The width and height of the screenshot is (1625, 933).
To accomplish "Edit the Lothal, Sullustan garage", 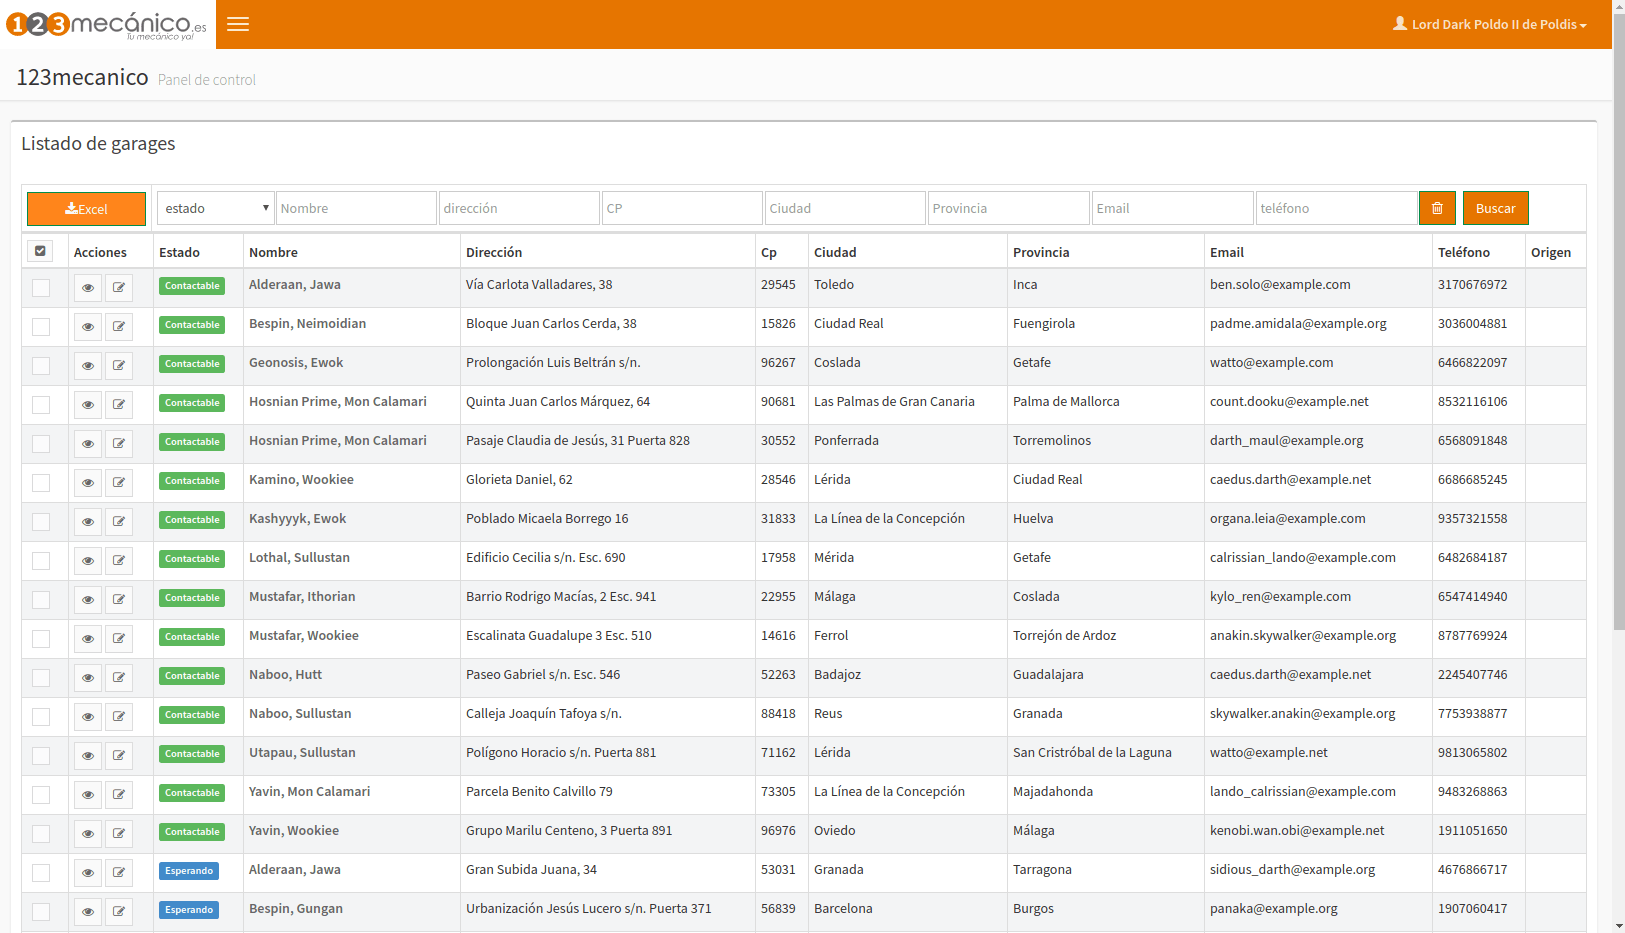I will click(x=119, y=561).
